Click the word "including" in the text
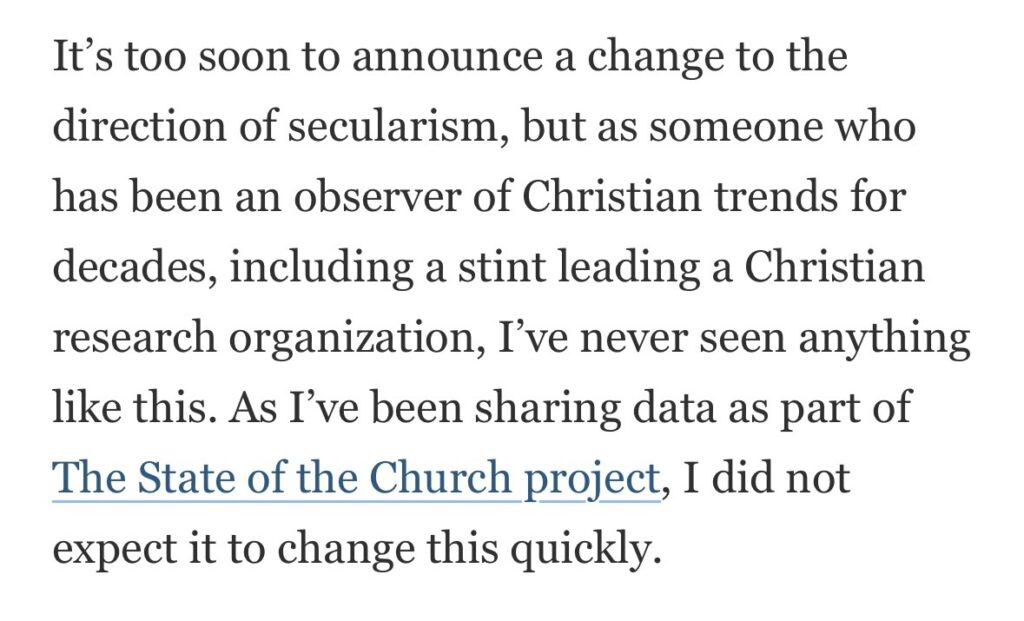This screenshot has width=1024, height=621. click(321, 268)
